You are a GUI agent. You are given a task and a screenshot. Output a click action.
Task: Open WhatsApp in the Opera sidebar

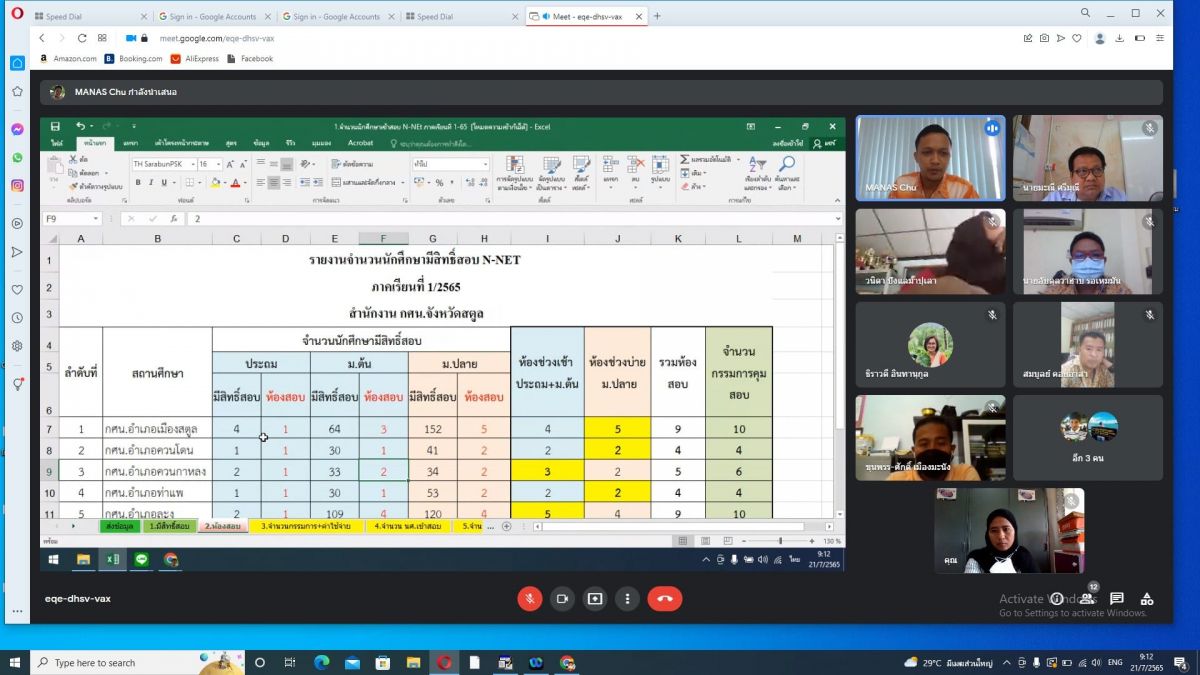[x=17, y=157]
